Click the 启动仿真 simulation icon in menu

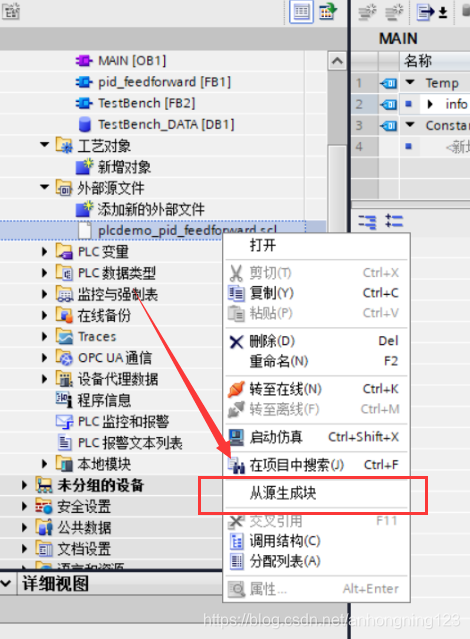236,437
